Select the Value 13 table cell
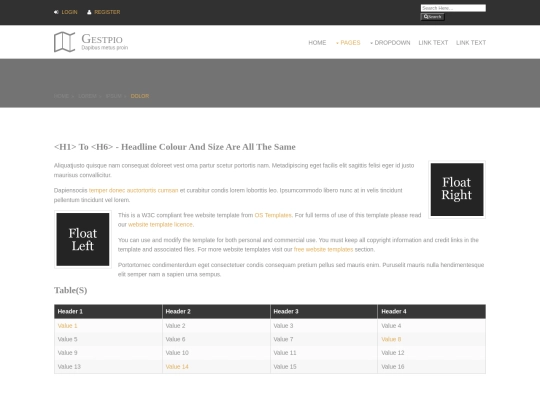The width and height of the screenshot is (540, 405). [x=108, y=367]
